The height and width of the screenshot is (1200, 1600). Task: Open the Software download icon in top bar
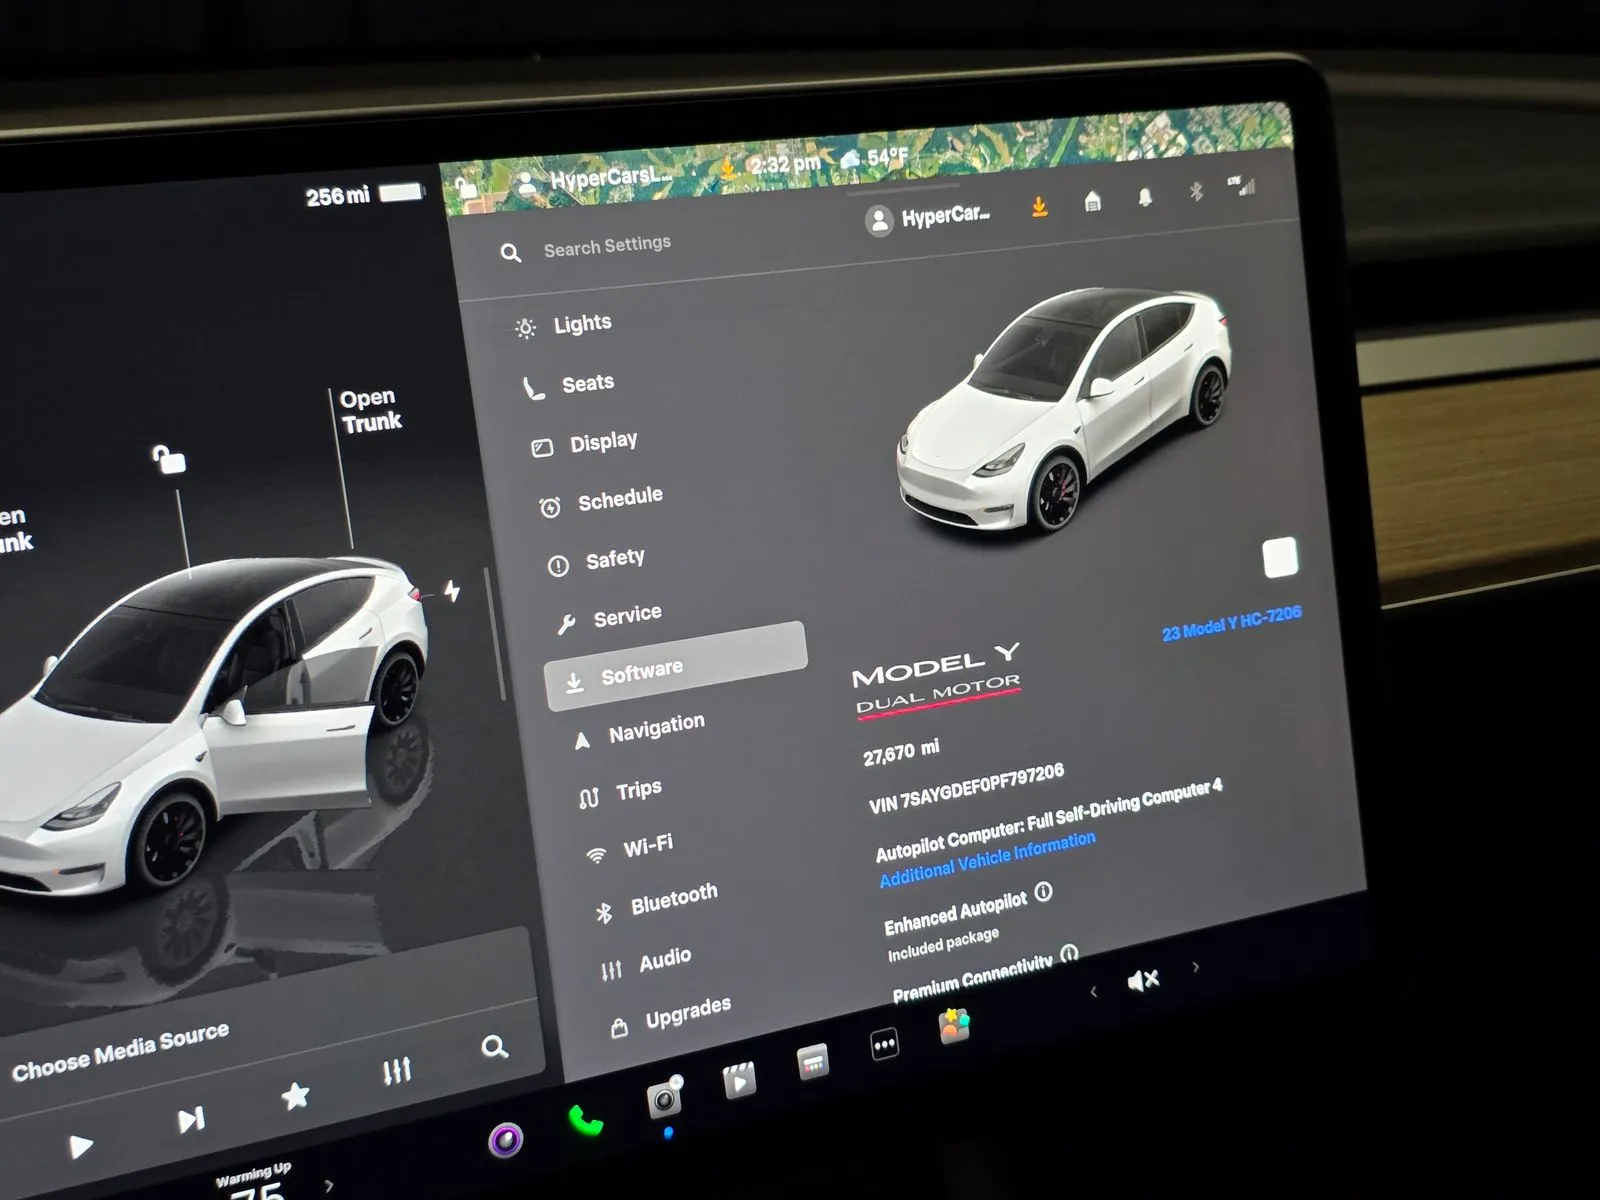click(x=1040, y=206)
